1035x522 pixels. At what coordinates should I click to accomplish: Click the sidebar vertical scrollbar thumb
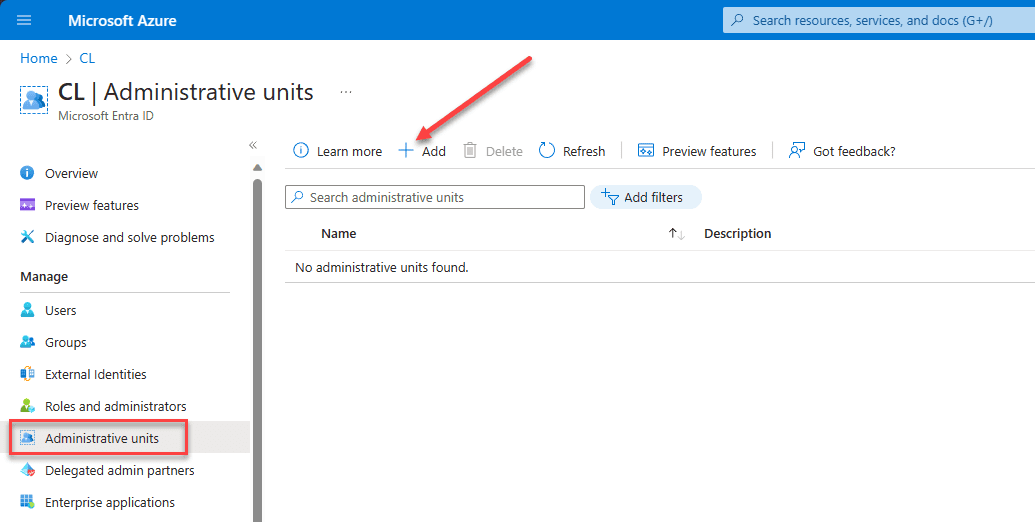(257, 350)
